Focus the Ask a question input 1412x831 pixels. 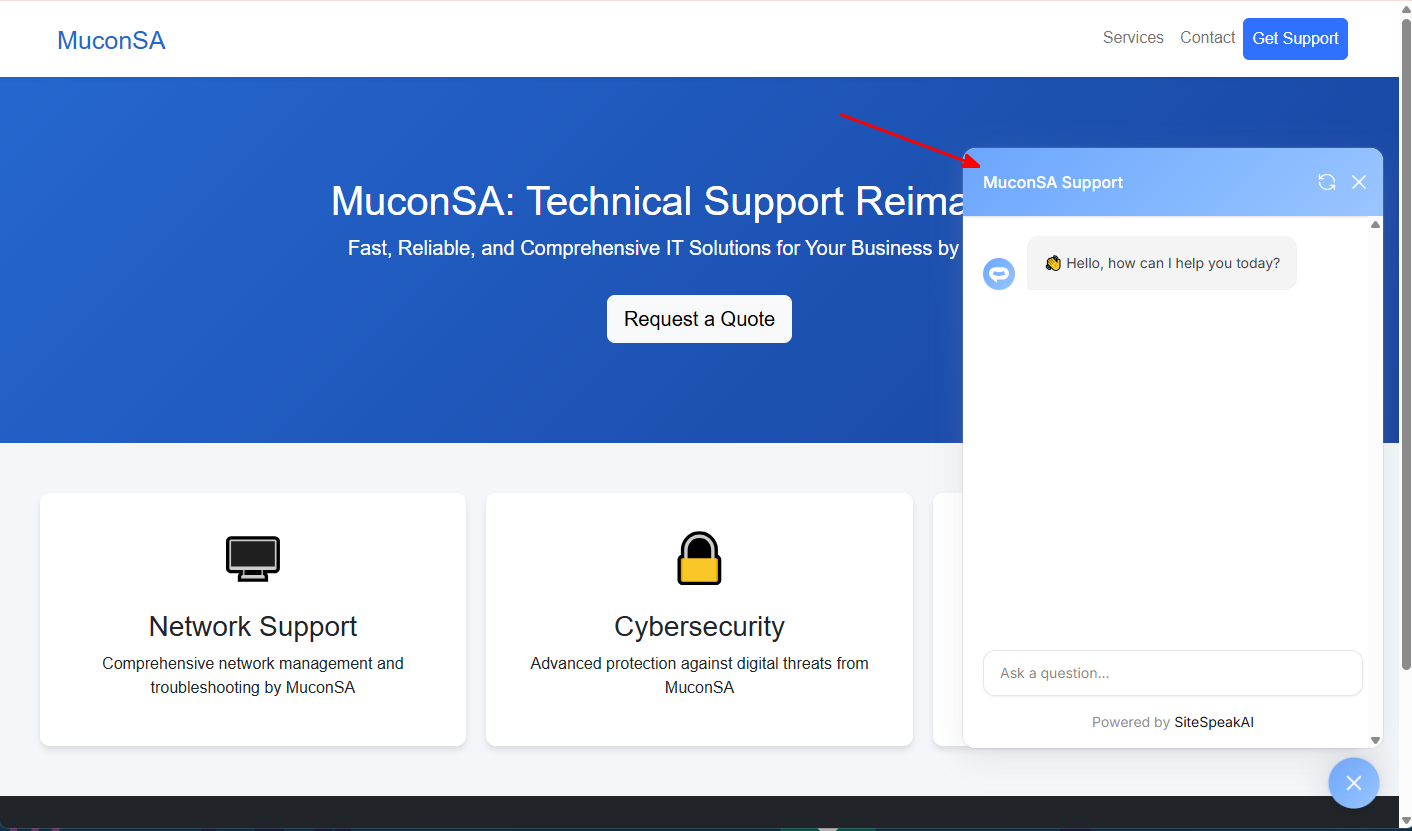tap(1172, 673)
